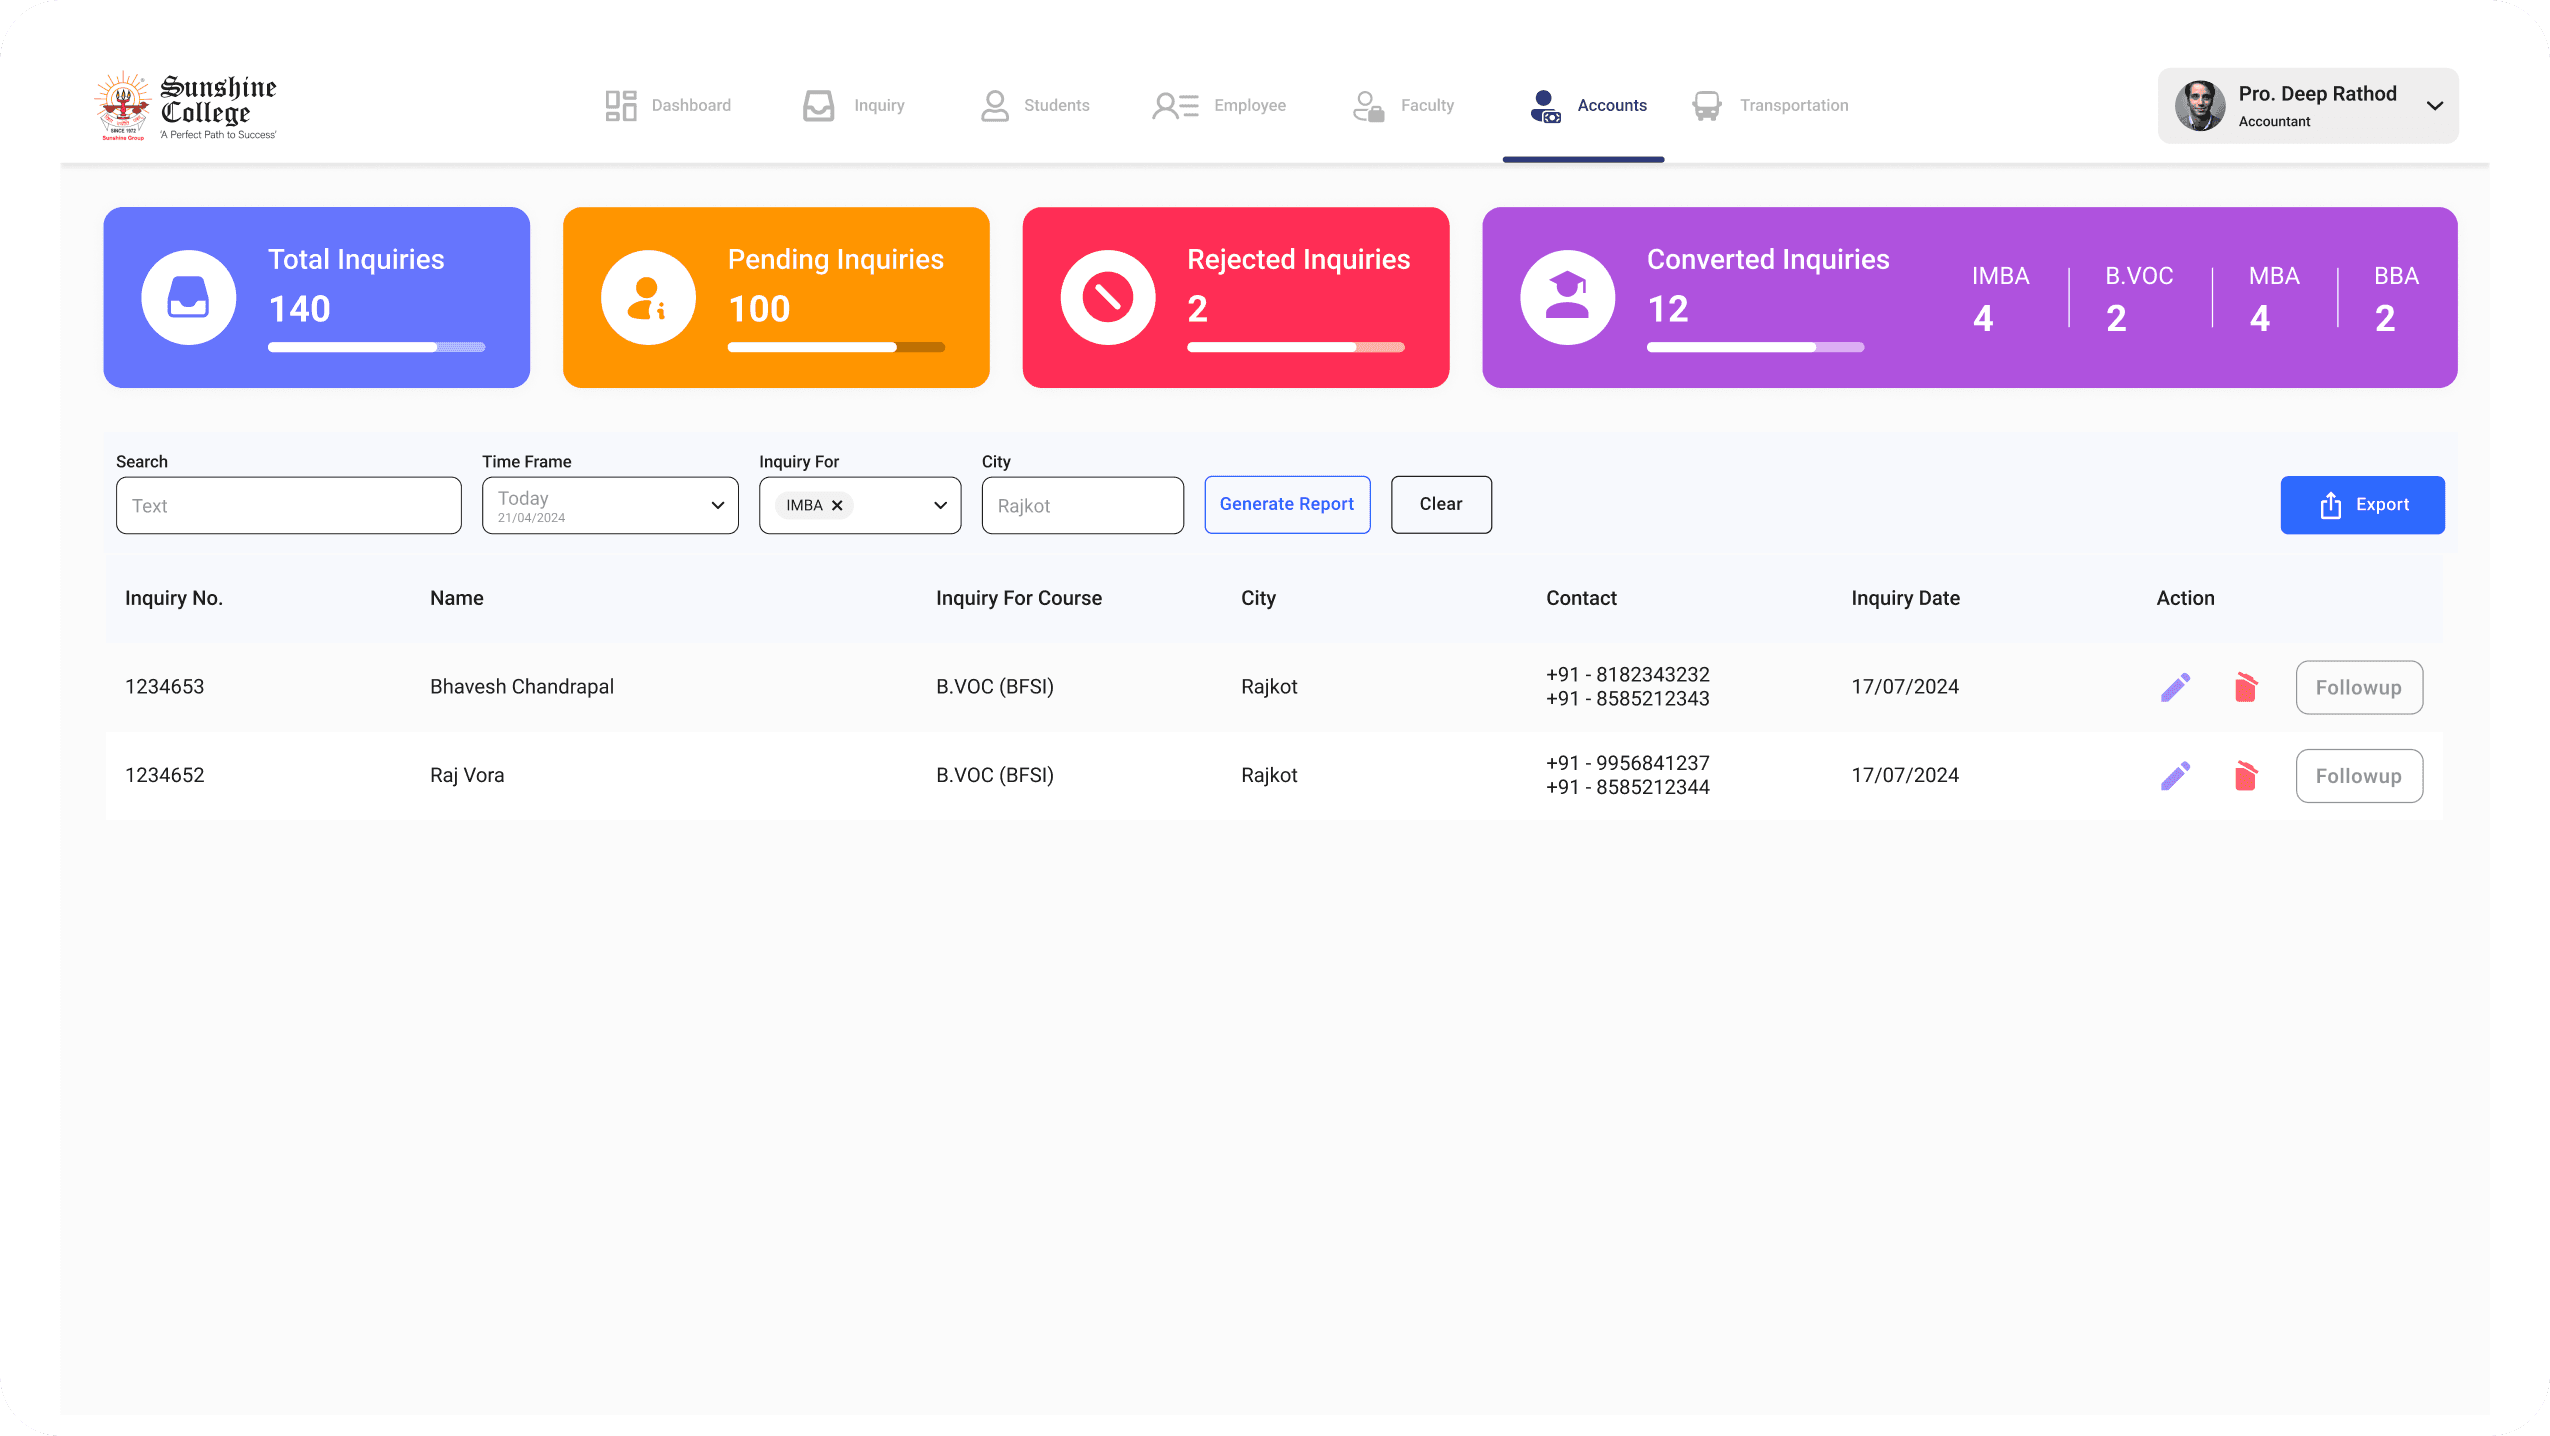Open the Time Frame dropdown
2550x1436 pixels.
tap(610, 505)
